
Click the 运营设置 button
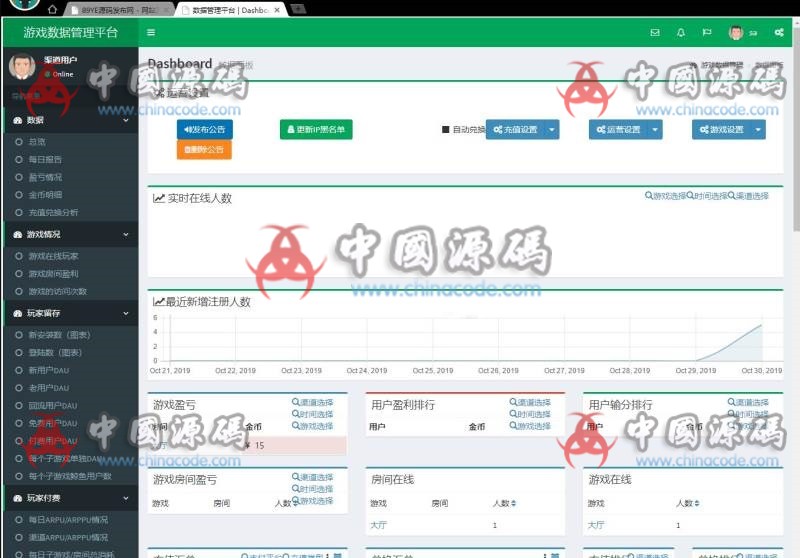tap(618, 130)
